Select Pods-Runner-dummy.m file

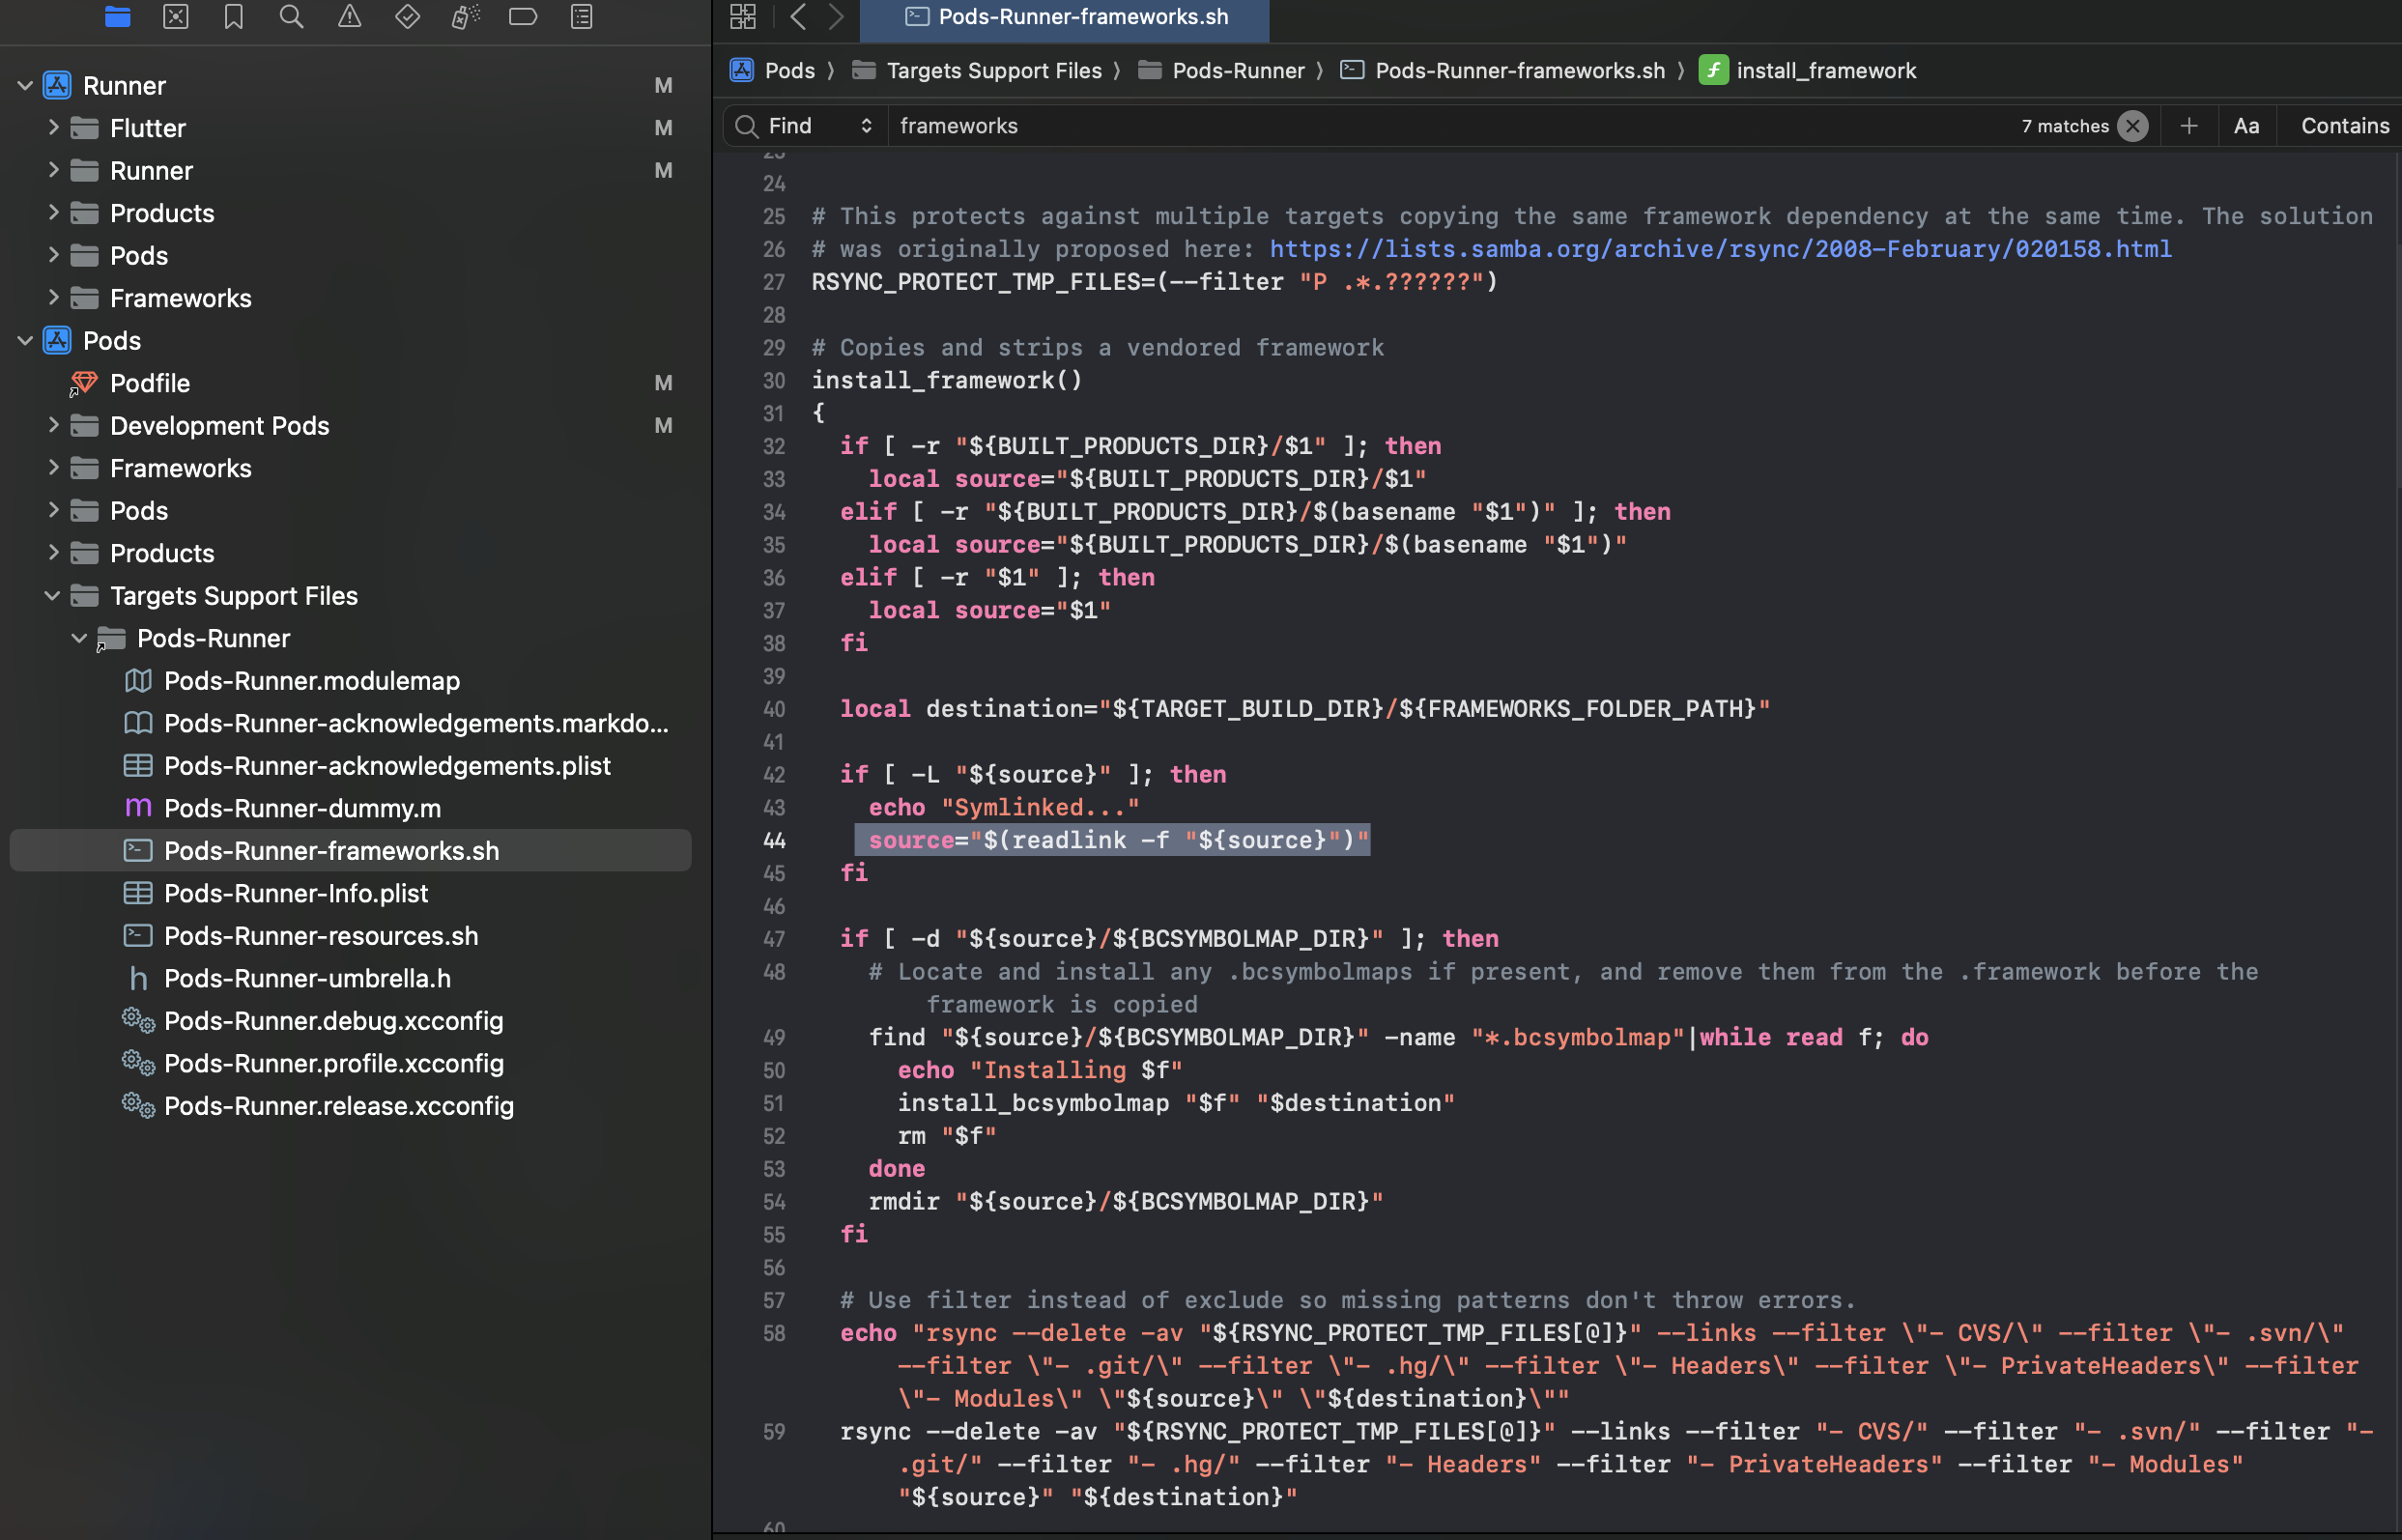coord(302,808)
